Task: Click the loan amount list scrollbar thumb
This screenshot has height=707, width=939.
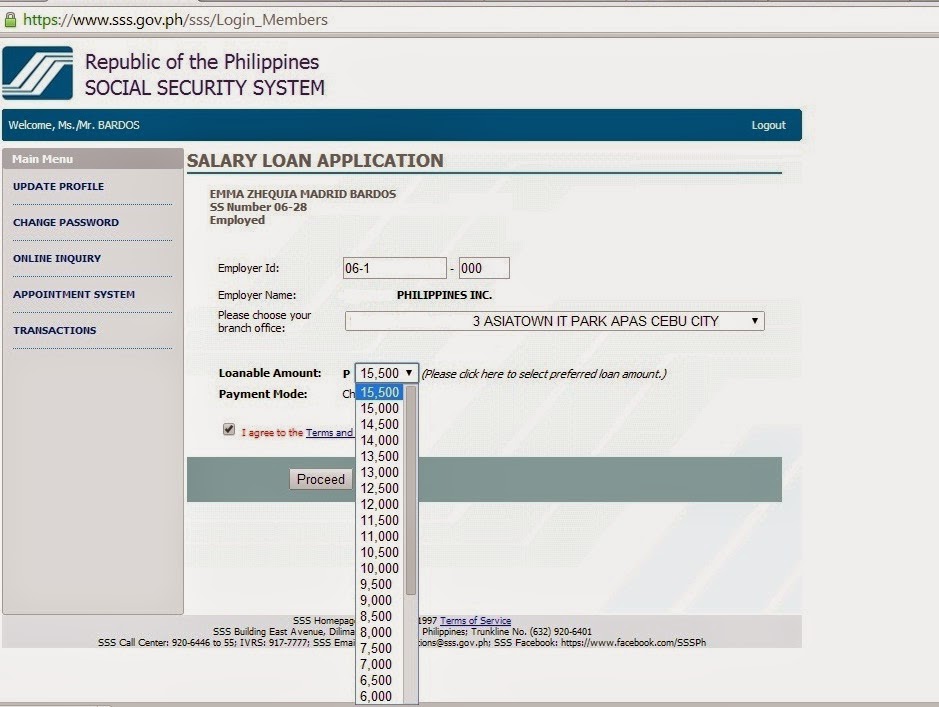Action: (x=411, y=490)
